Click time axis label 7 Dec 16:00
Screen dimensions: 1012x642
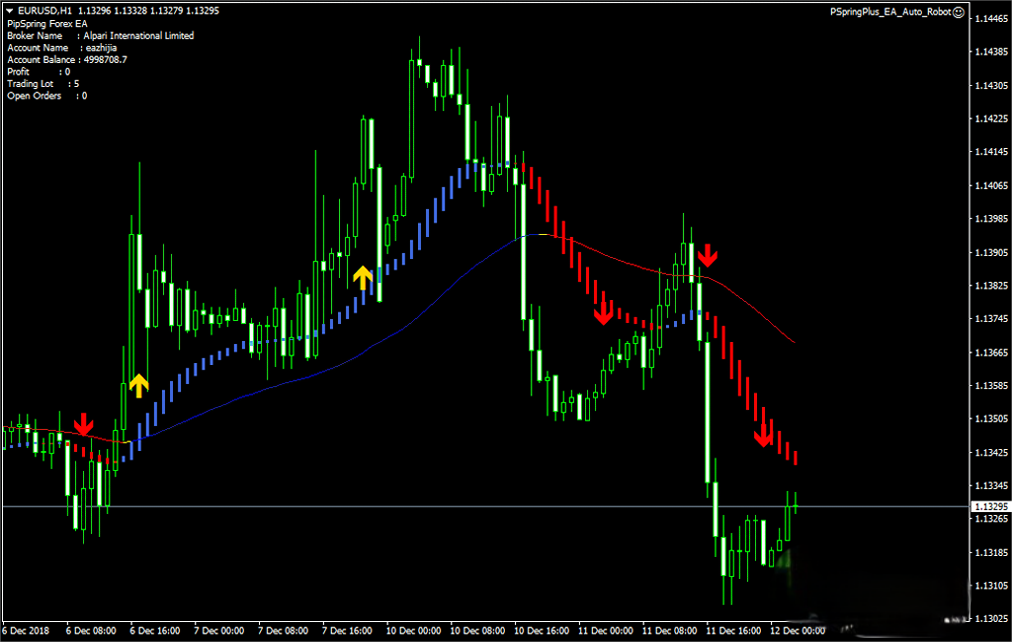347,630
